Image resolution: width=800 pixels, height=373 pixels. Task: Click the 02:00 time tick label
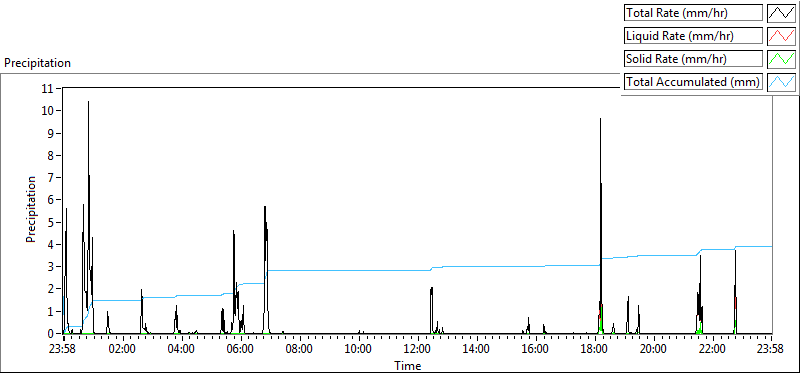[122, 350]
